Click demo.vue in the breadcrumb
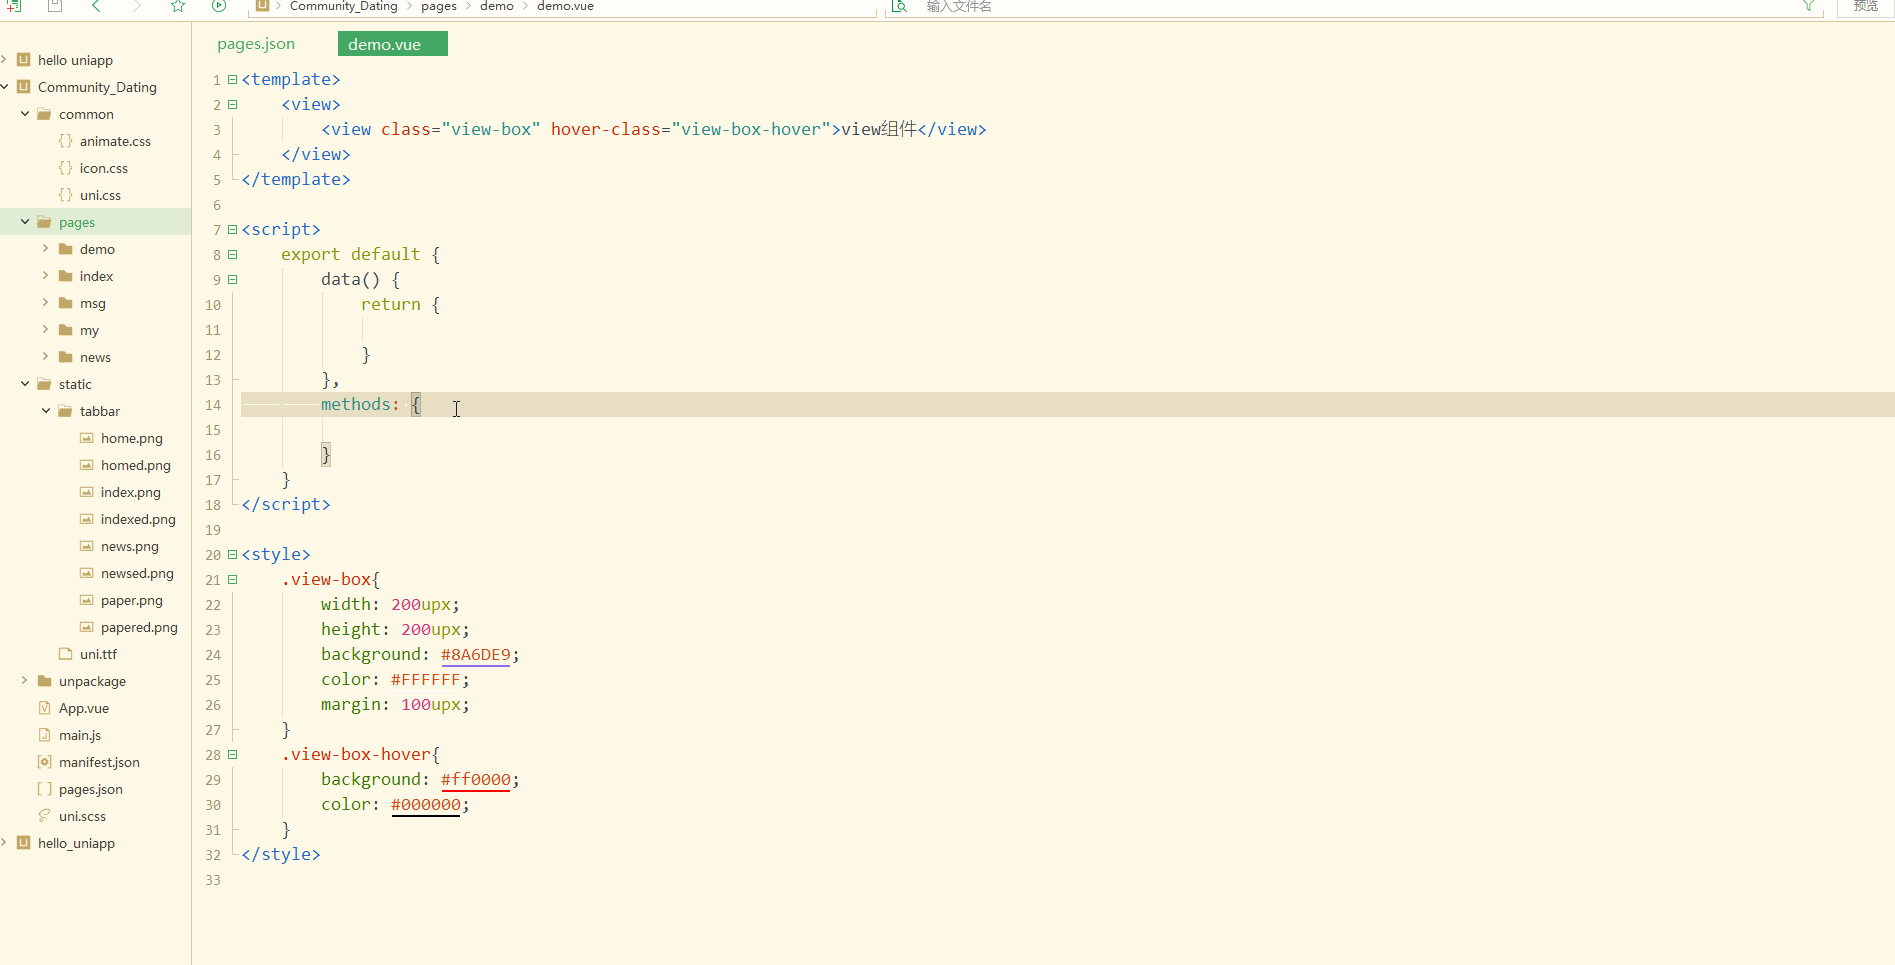Image resolution: width=1895 pixels, height=965 pixels. 565,6
